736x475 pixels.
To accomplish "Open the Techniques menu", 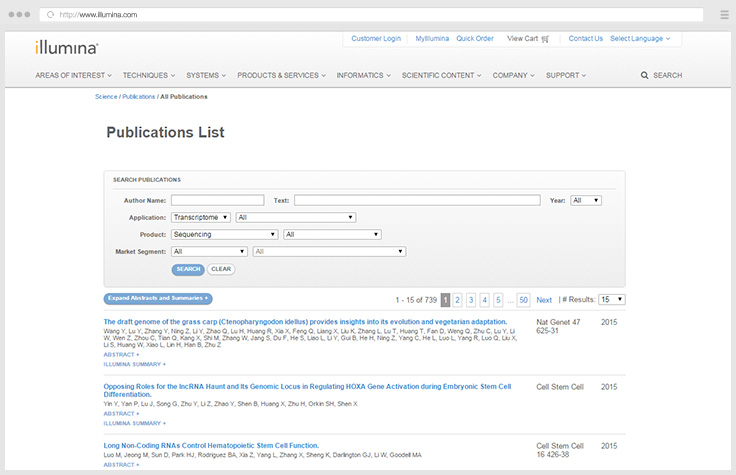I will [x=148, y=75].
